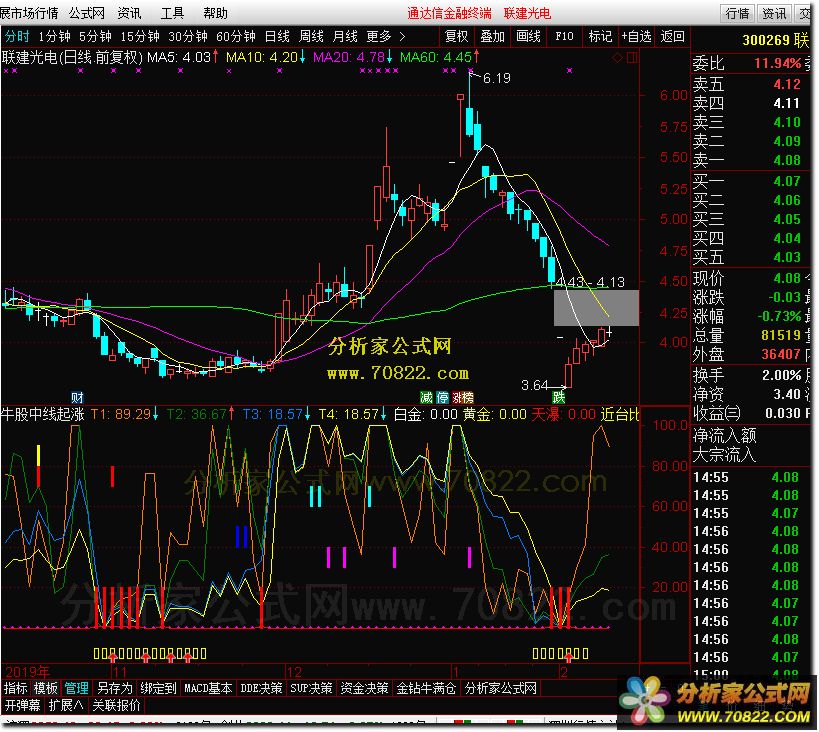Select the 月线 monthly chart tab
The width and height of the screenshot is (819, 732).
[x=345, y=36]
